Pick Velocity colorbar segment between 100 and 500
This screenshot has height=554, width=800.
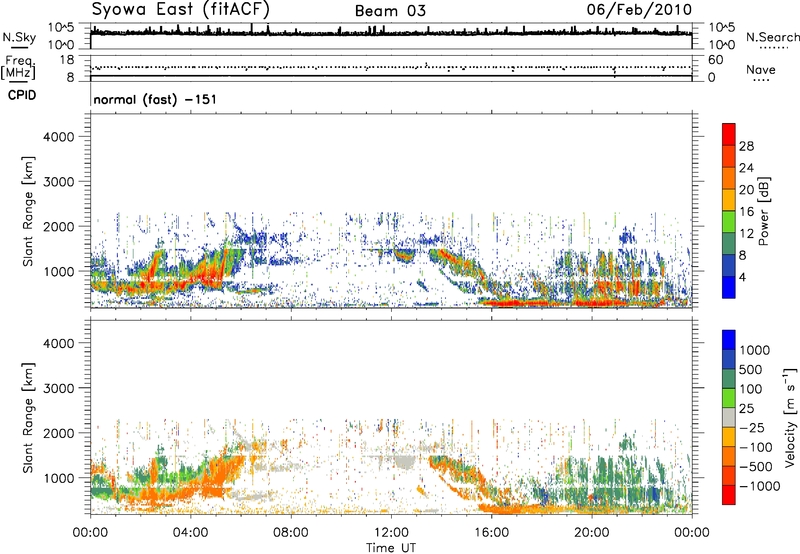pyautogui.click(x=729, y=379)
